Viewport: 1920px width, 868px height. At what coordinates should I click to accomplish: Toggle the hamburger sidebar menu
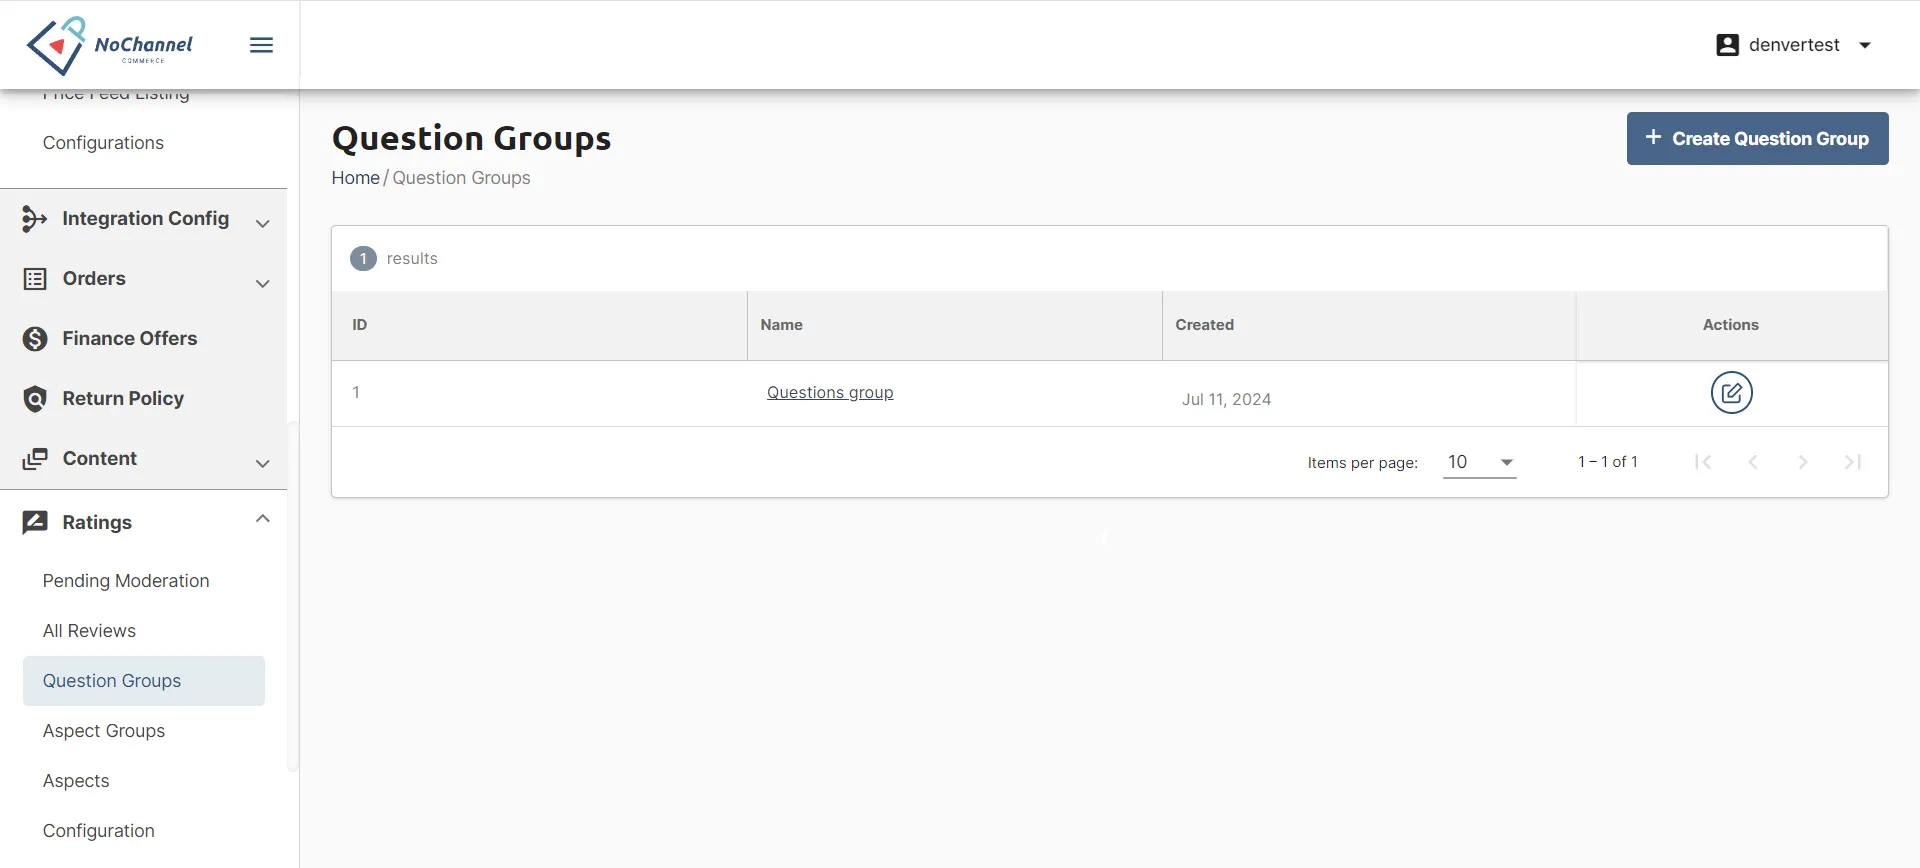(261, 45)
